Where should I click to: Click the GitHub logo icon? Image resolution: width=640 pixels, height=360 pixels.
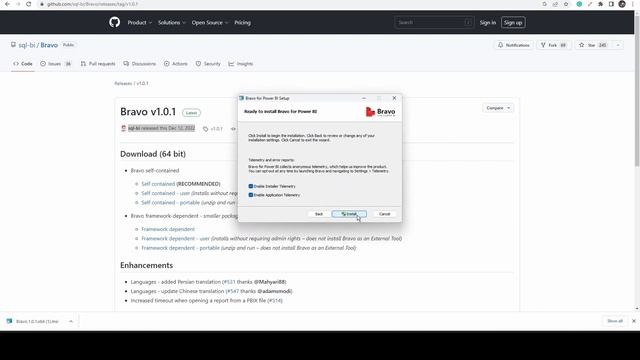pyautogui.click(x=115, y=22)
